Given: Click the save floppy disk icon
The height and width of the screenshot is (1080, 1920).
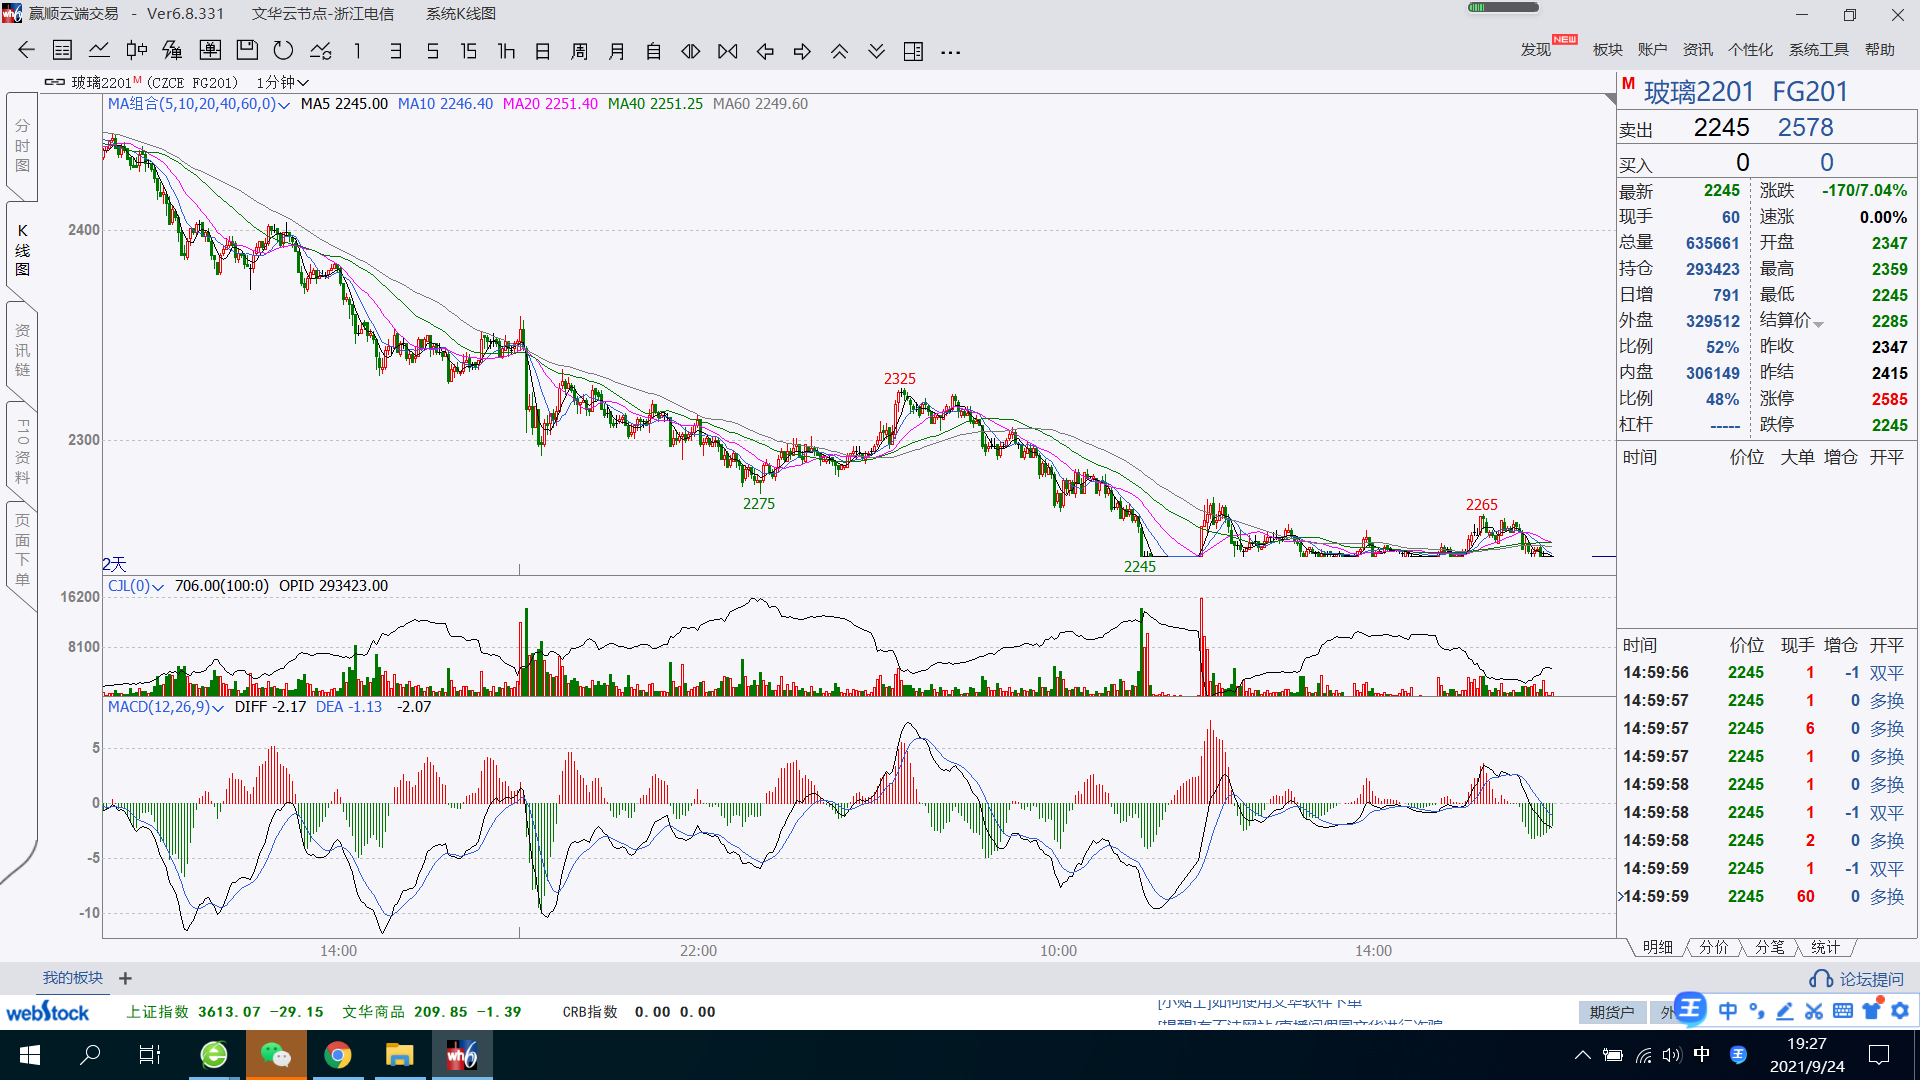Looking at the screenshot, I should pyautogui.click(x=247, y=51).
